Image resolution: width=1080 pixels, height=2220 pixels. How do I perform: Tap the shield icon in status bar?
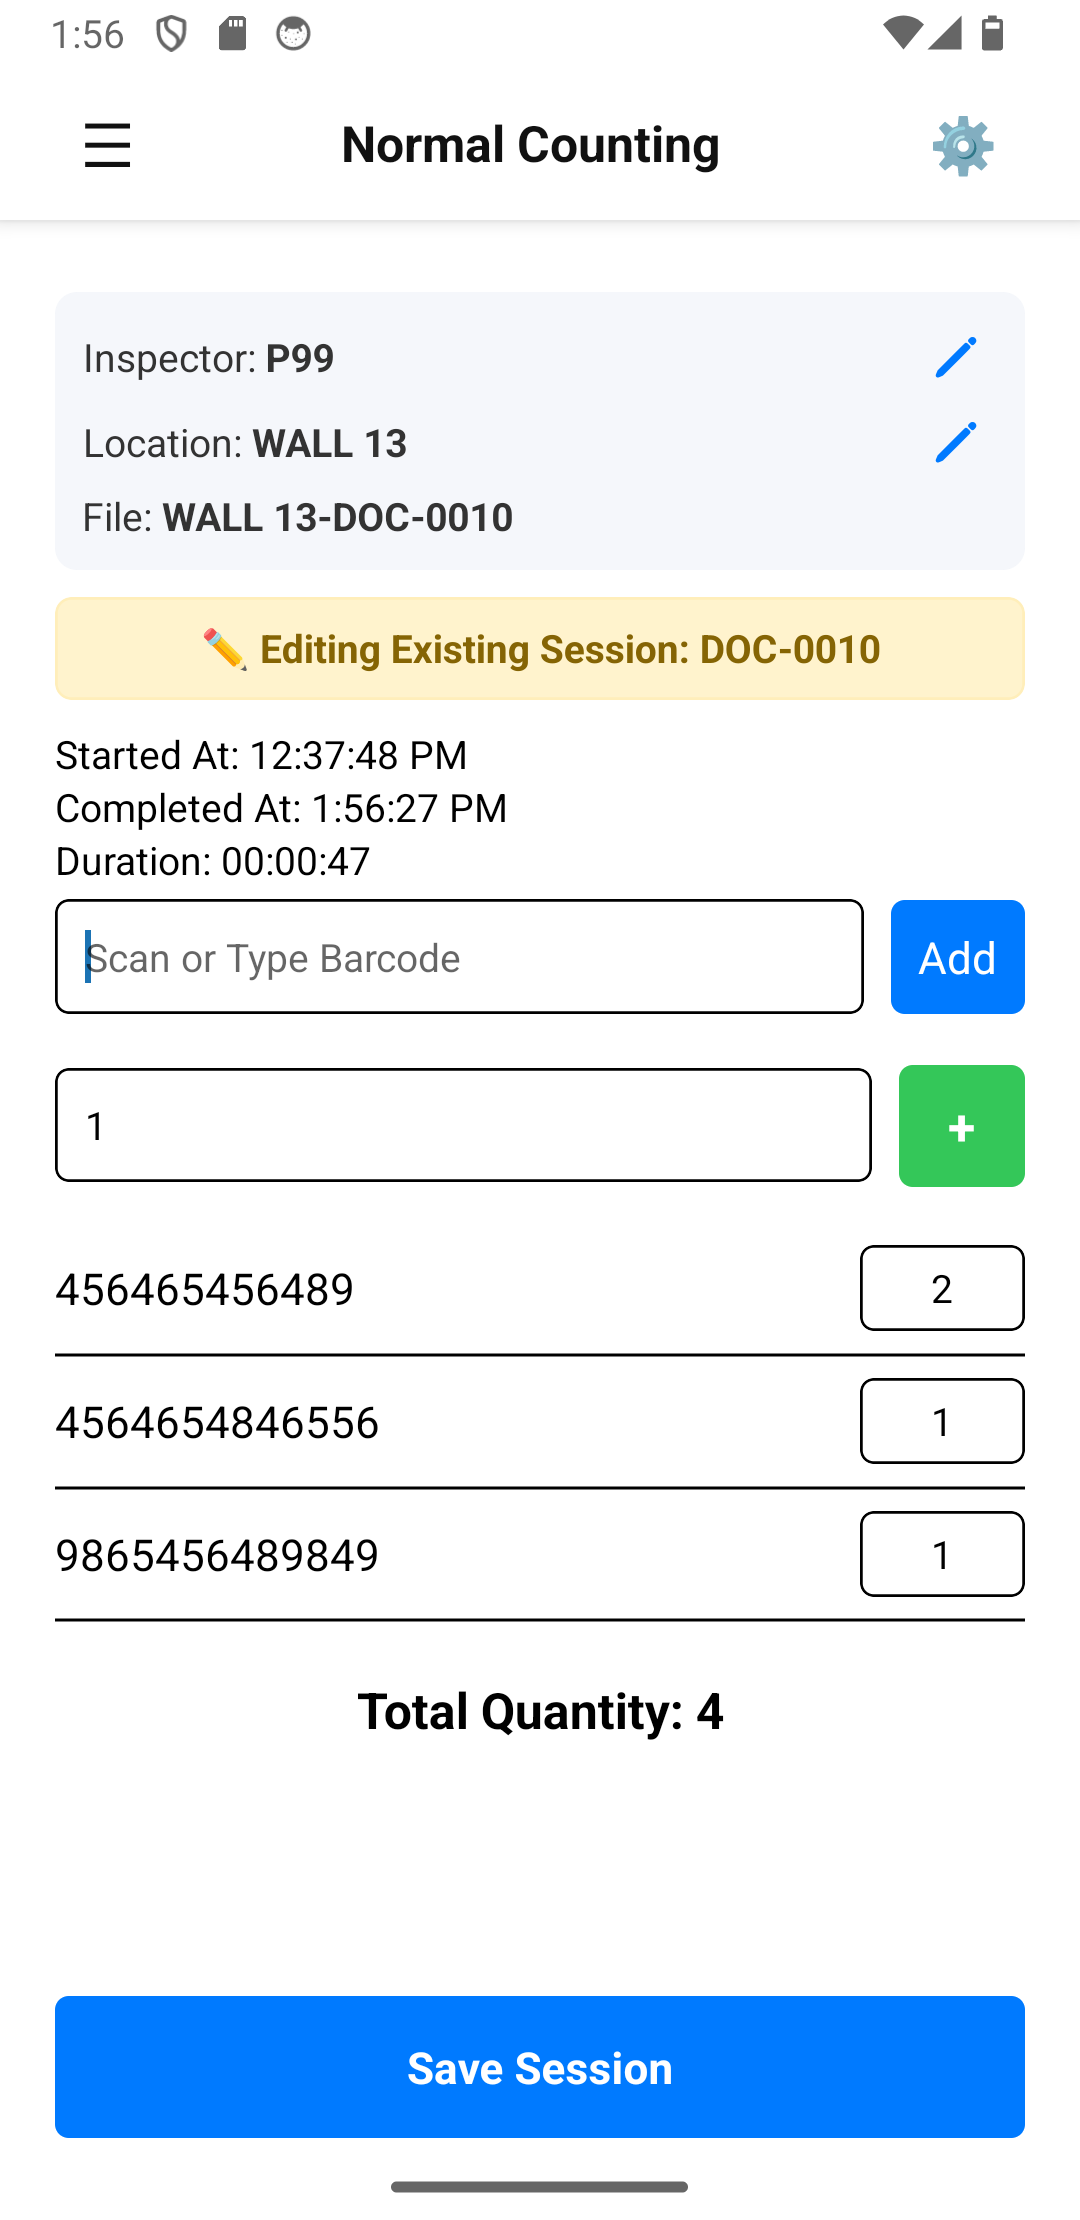[171, 34]
